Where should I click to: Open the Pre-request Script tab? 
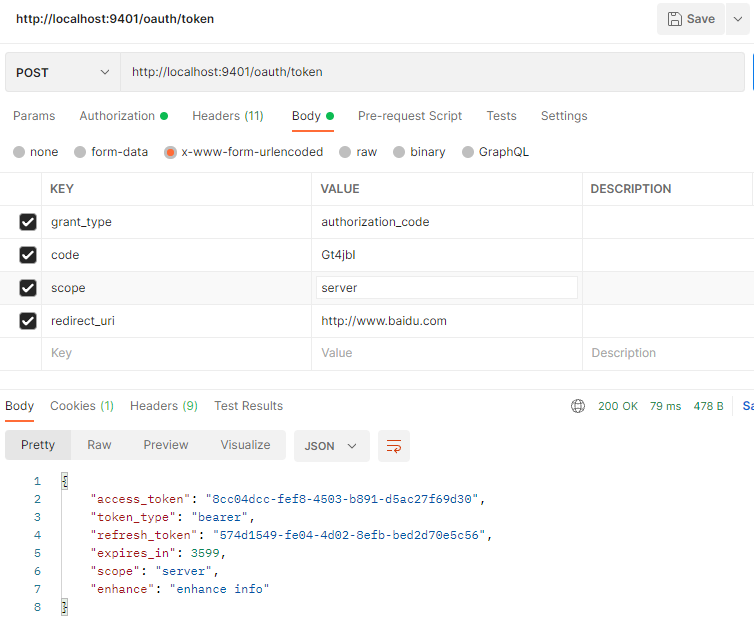point(410,116)
